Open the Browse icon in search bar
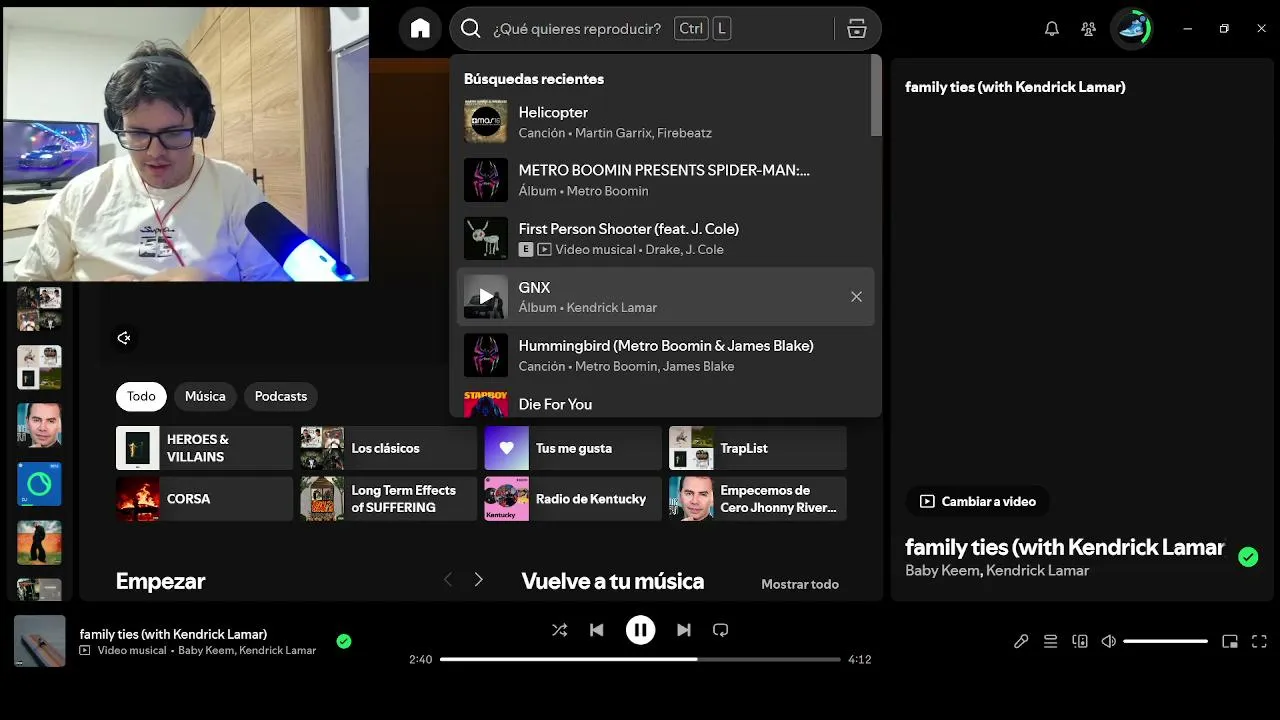 857,29
